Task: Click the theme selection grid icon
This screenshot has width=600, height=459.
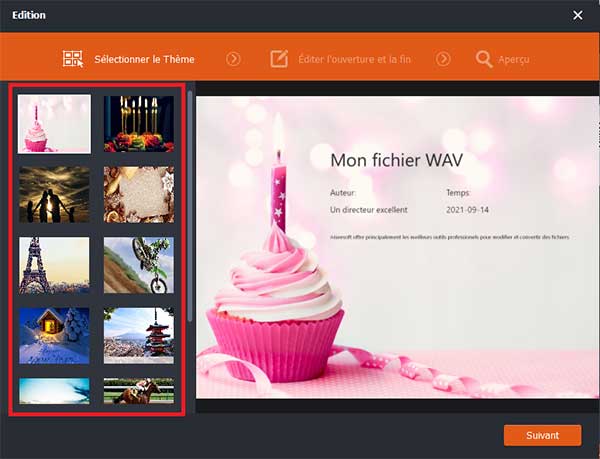Action: (72, 59)
